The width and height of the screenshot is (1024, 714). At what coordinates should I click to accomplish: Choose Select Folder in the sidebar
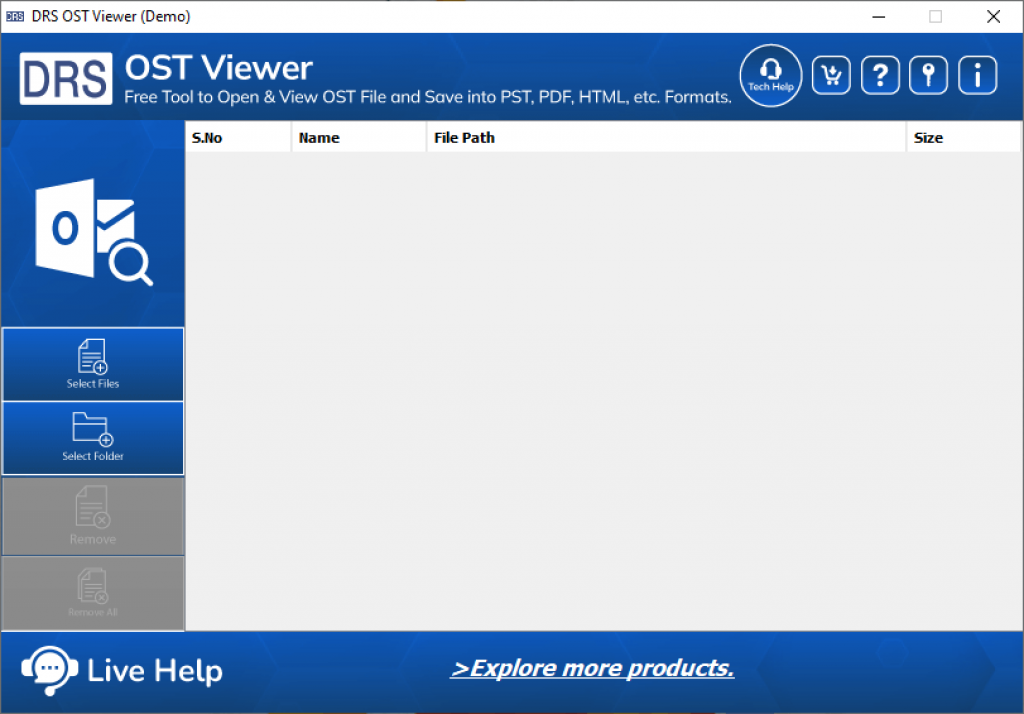(x=92, y=437)
